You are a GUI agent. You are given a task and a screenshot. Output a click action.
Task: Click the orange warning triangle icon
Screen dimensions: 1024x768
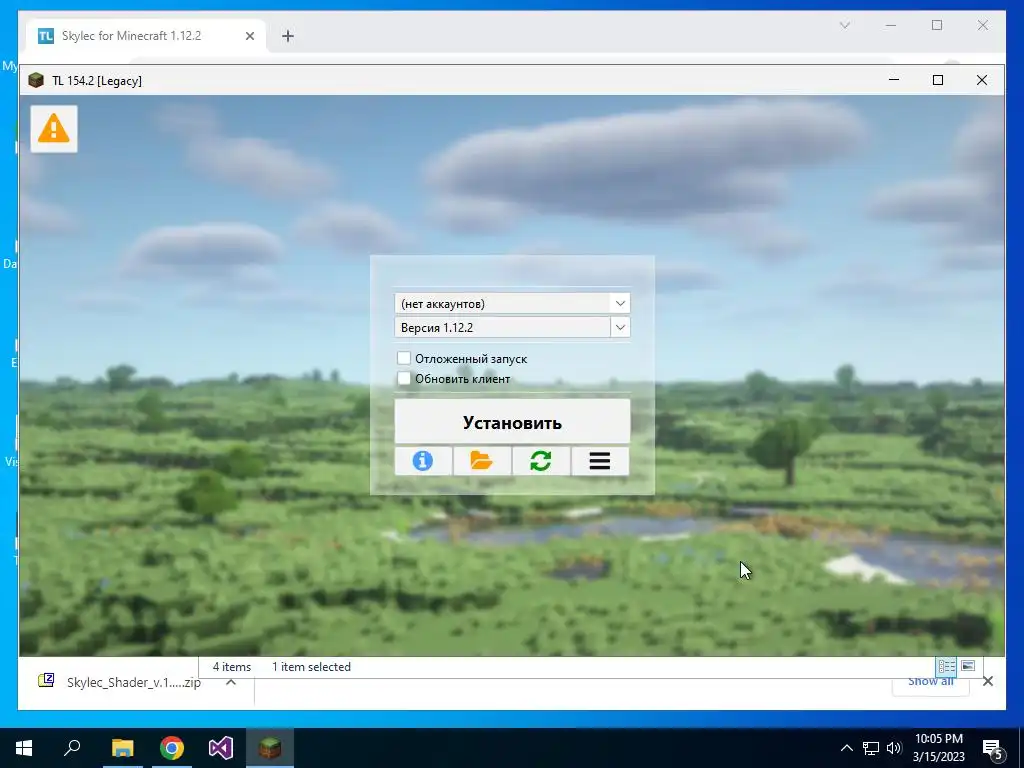point(54,129)
